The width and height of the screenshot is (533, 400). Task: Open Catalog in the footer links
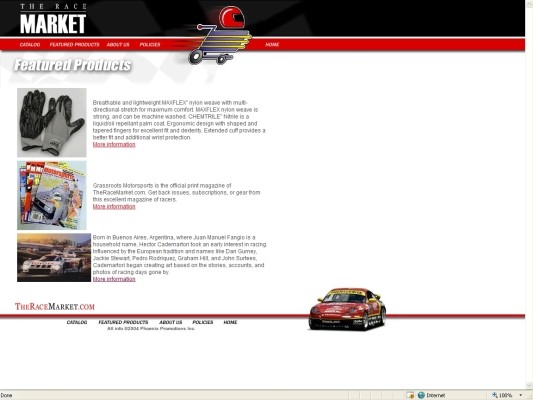77,322
